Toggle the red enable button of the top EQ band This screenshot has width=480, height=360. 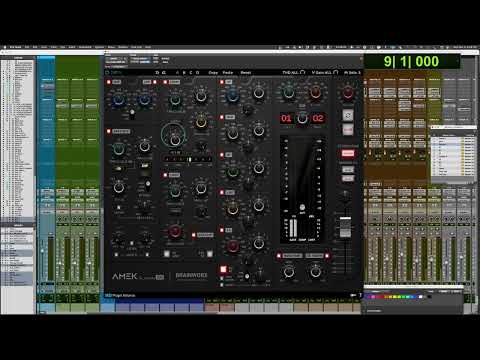point(222,82)
